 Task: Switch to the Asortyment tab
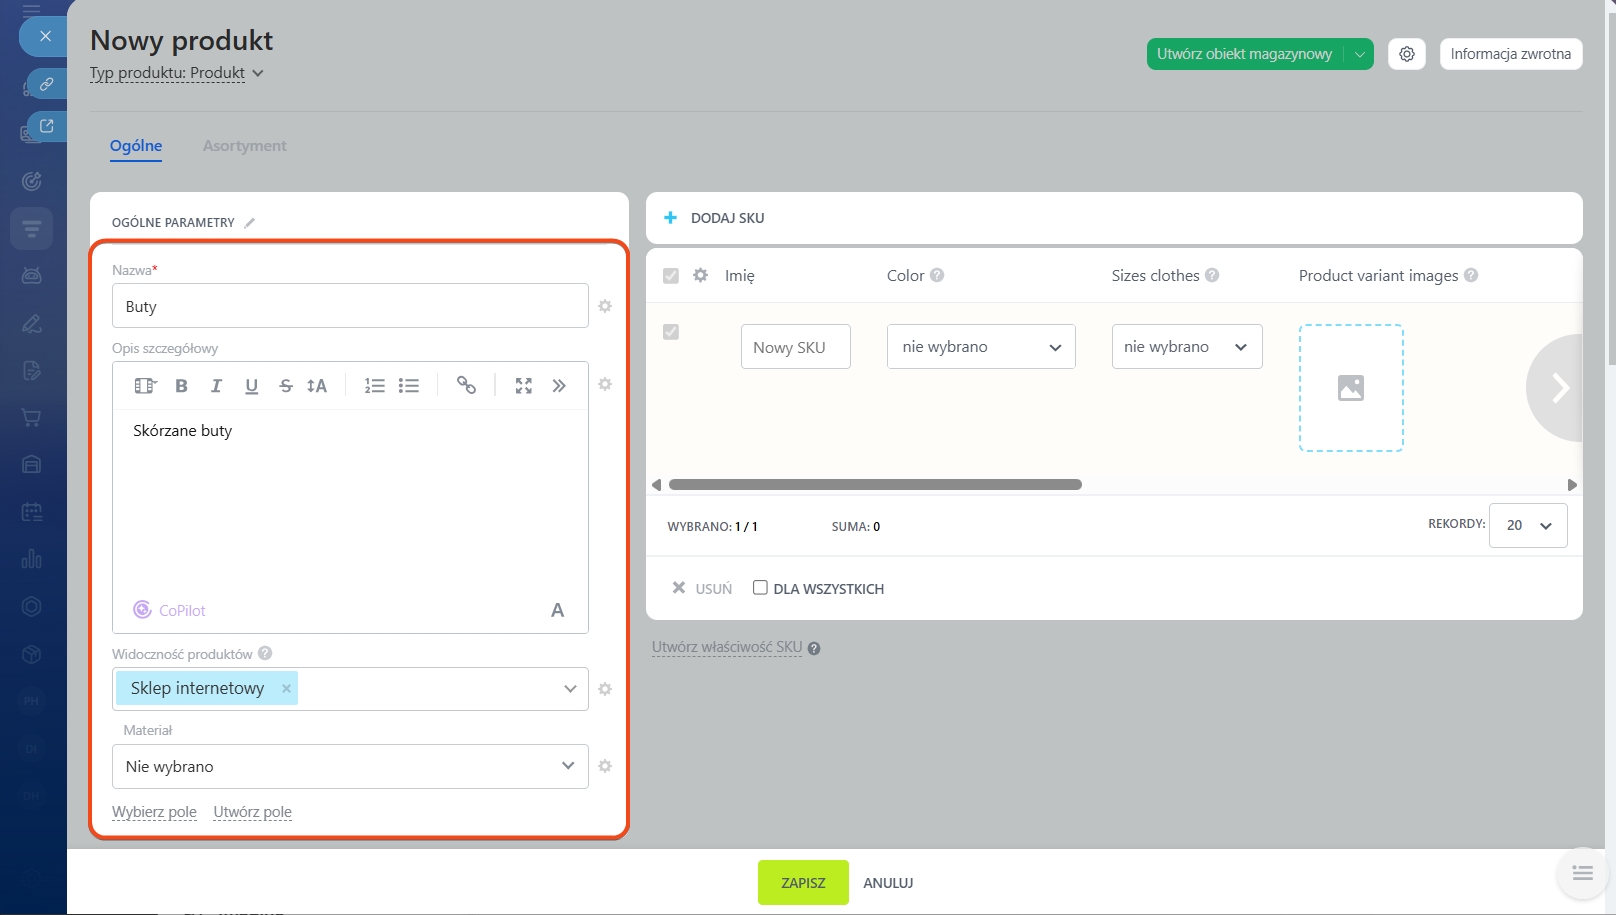point(244,146)
